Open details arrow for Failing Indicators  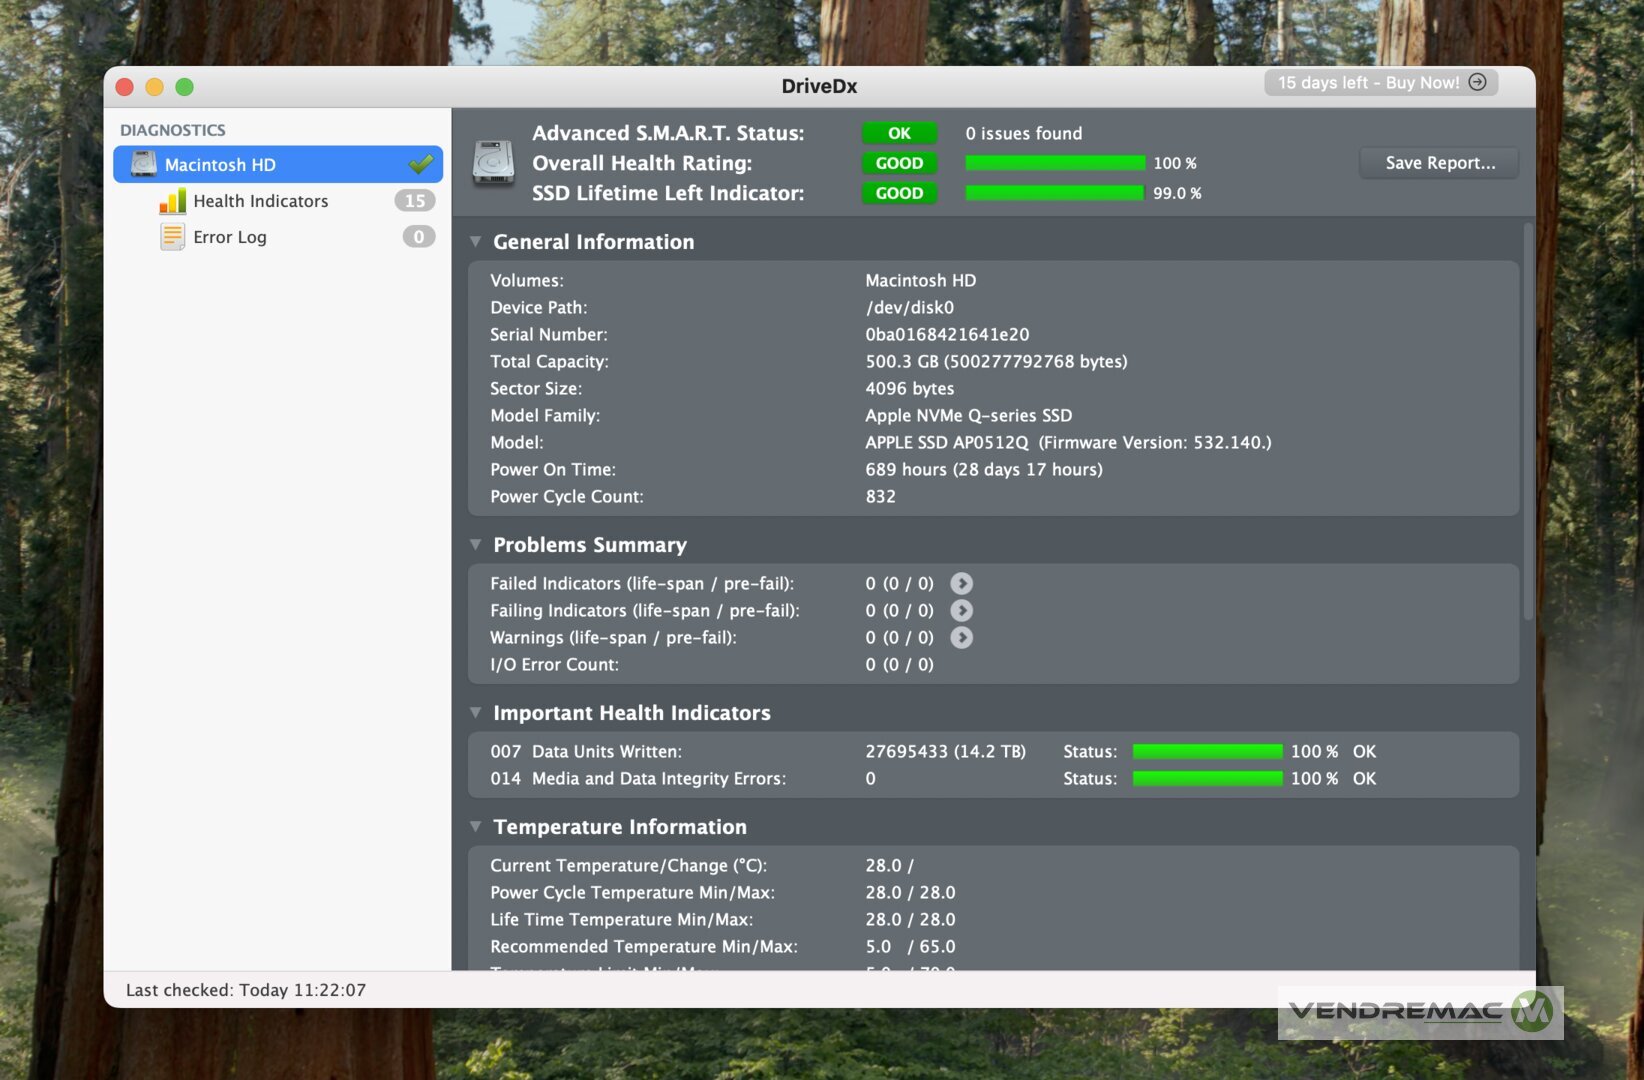tap(961, 610)
